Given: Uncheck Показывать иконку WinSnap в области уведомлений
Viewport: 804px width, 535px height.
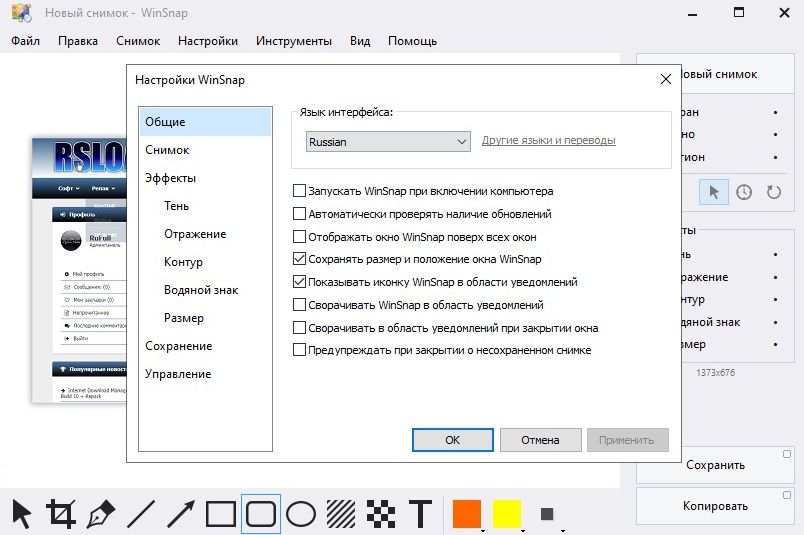Looking at the screenshot, I should click(299, 282).
